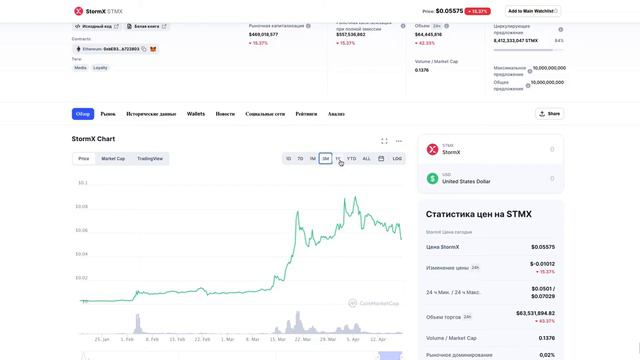The image size is (640, 360).
Task: Set chart range to YTD
Action: (351, 158)
